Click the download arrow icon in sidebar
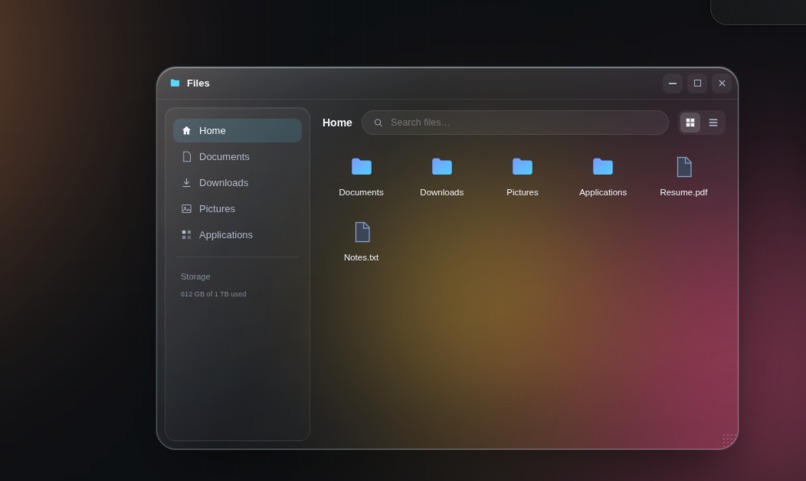The width and height of the screenshot is (806, 481). [187, 182]
